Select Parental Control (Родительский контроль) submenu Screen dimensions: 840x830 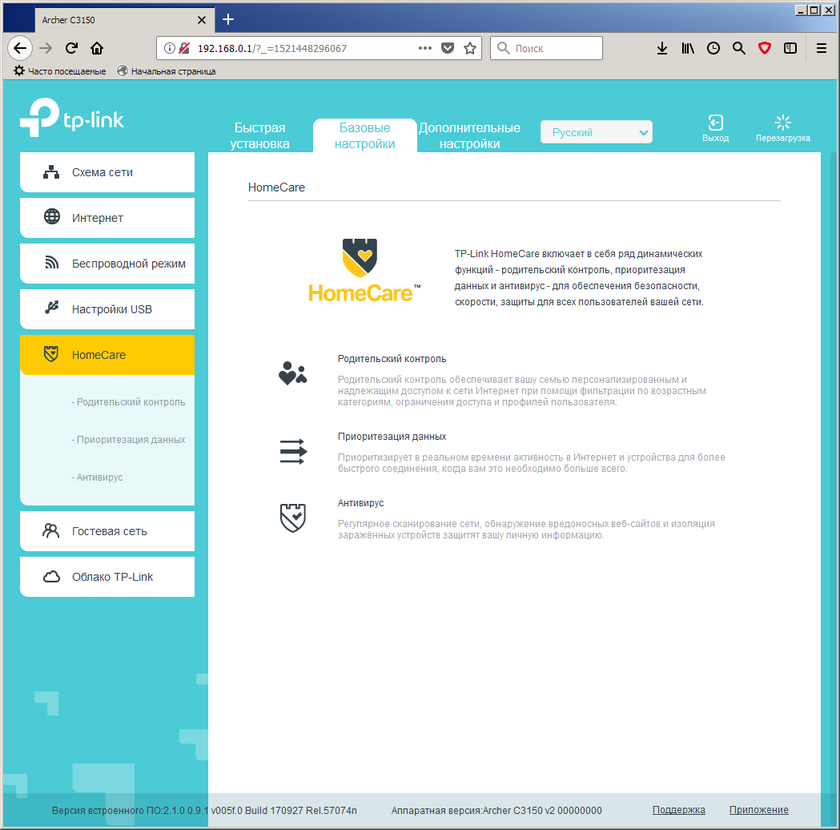pos(128,402)
